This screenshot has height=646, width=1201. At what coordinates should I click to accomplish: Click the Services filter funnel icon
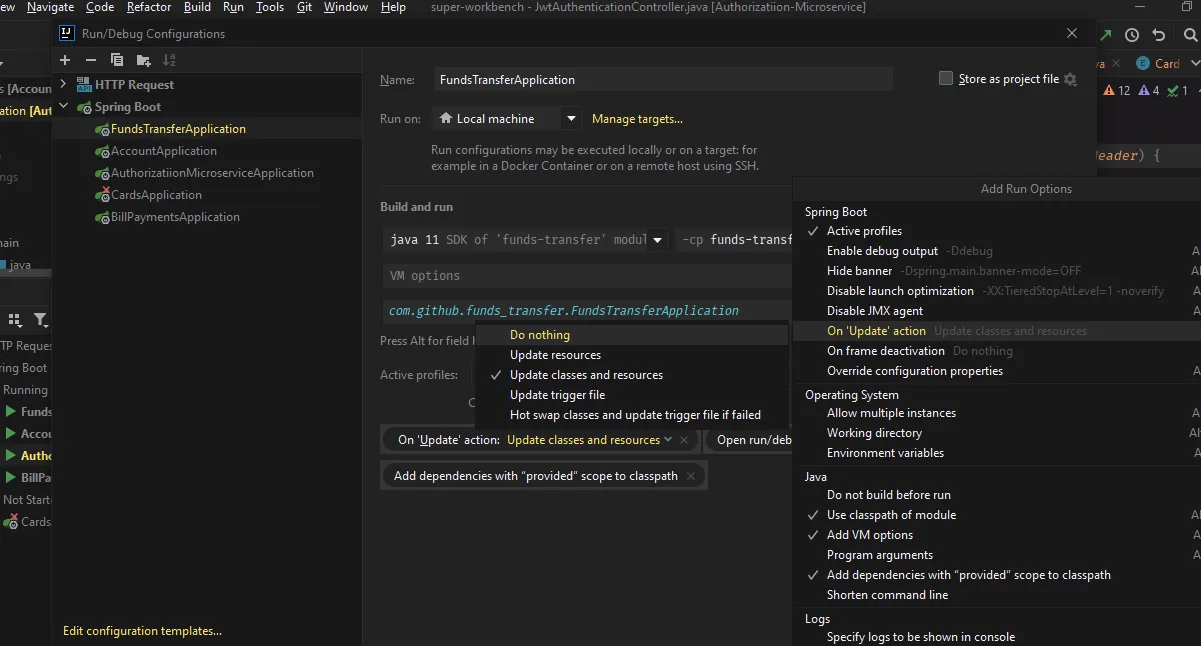(40, 320)
